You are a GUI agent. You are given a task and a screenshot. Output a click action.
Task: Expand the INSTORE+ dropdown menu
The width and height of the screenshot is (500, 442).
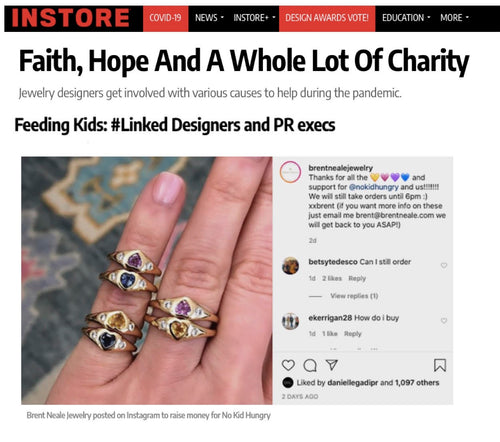click(x=254, y=18)
